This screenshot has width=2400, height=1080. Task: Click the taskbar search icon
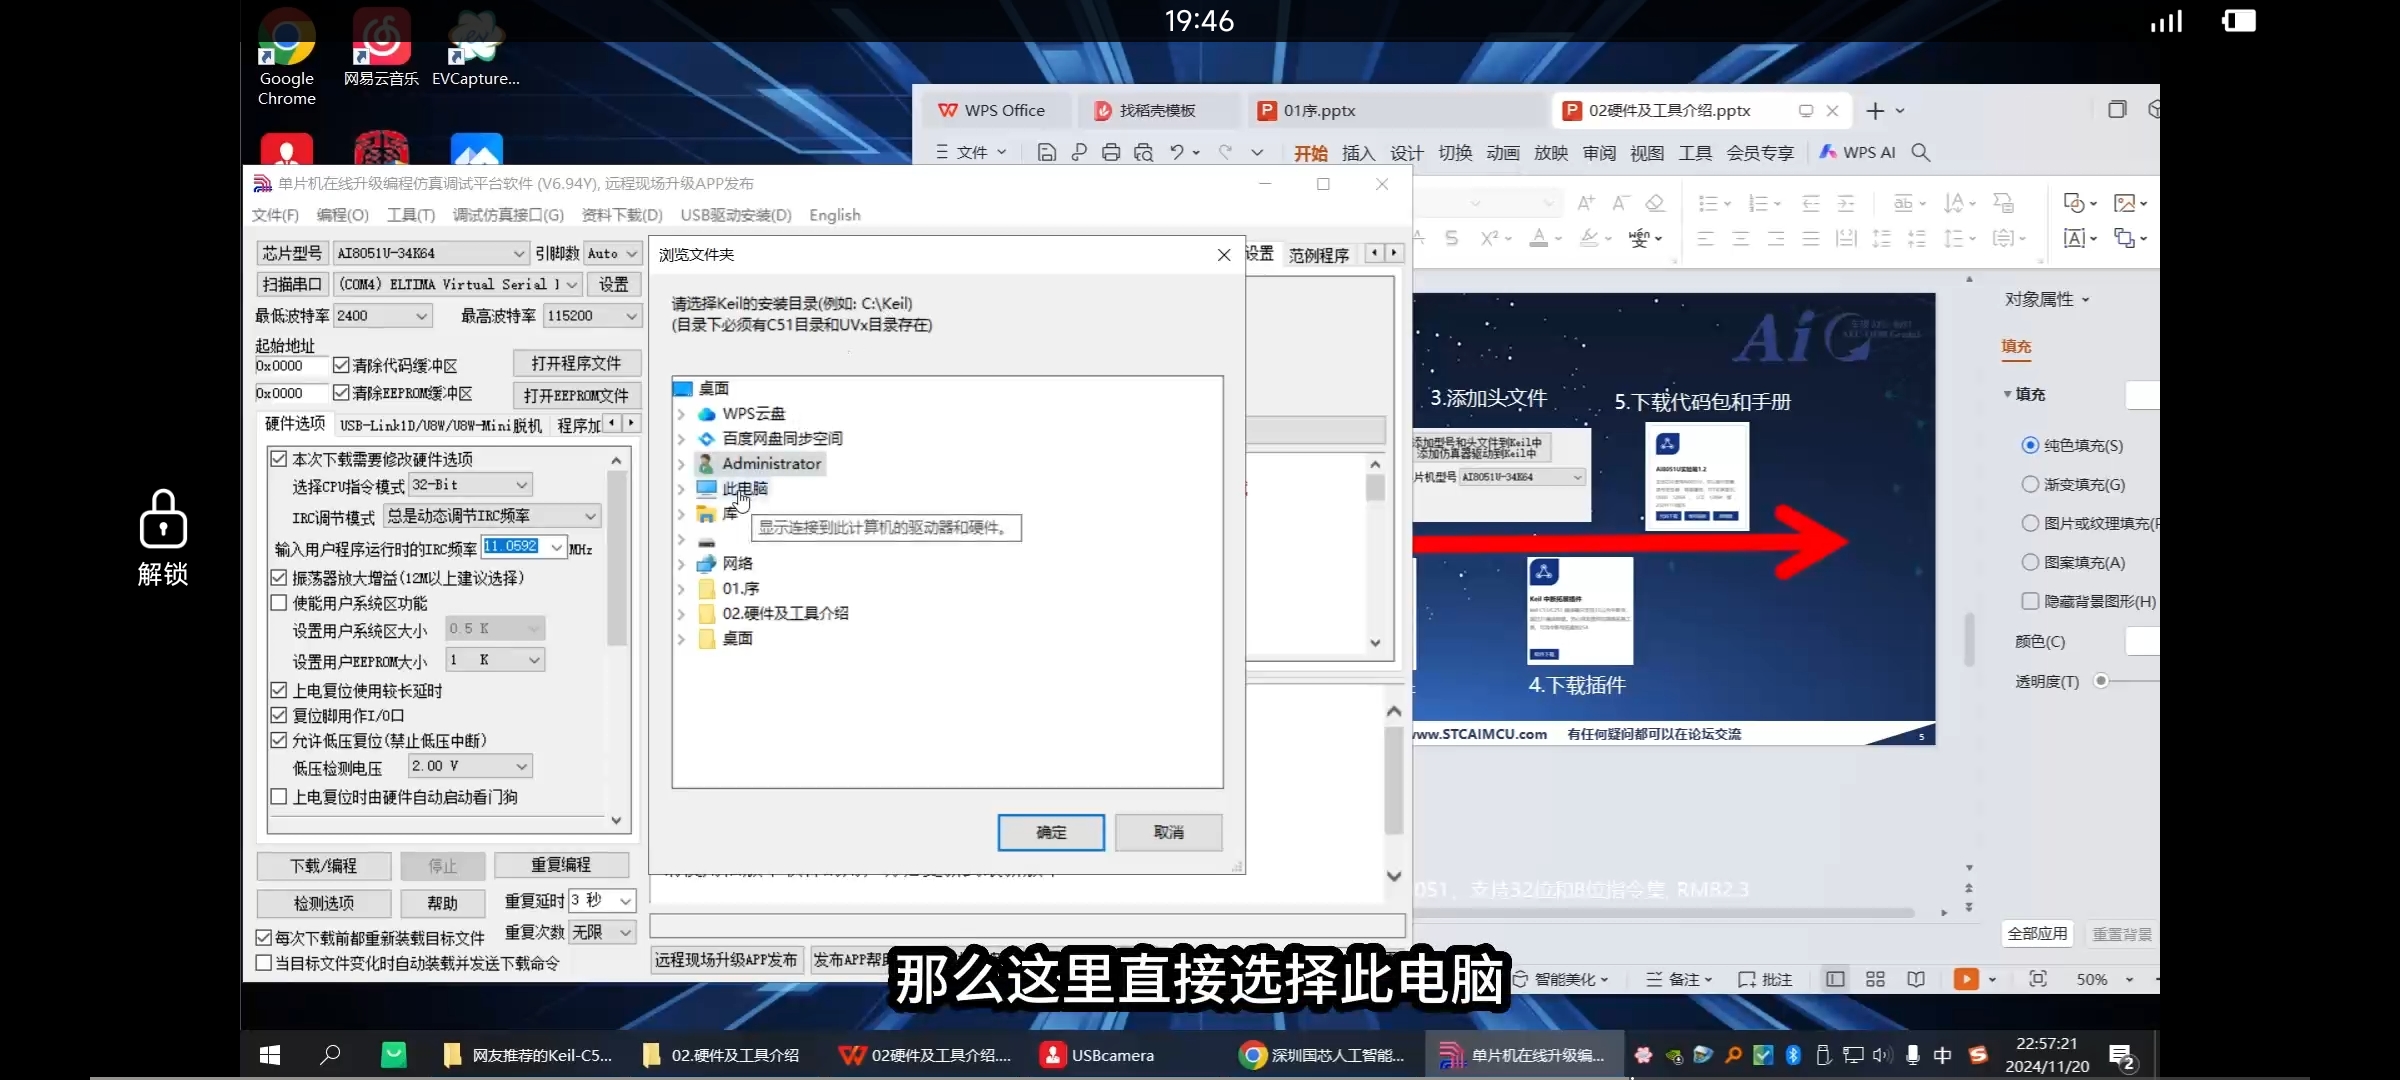(330, 1055)
